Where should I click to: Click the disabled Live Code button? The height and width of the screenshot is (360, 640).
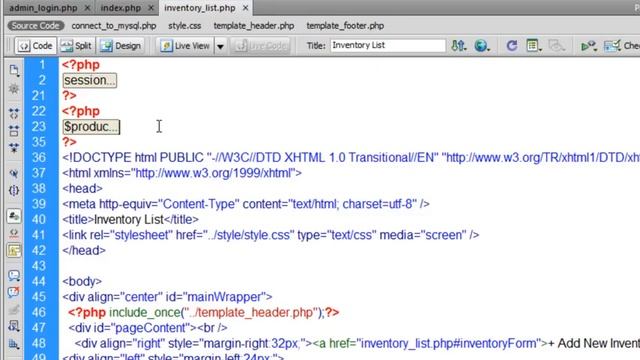(261, 46)
